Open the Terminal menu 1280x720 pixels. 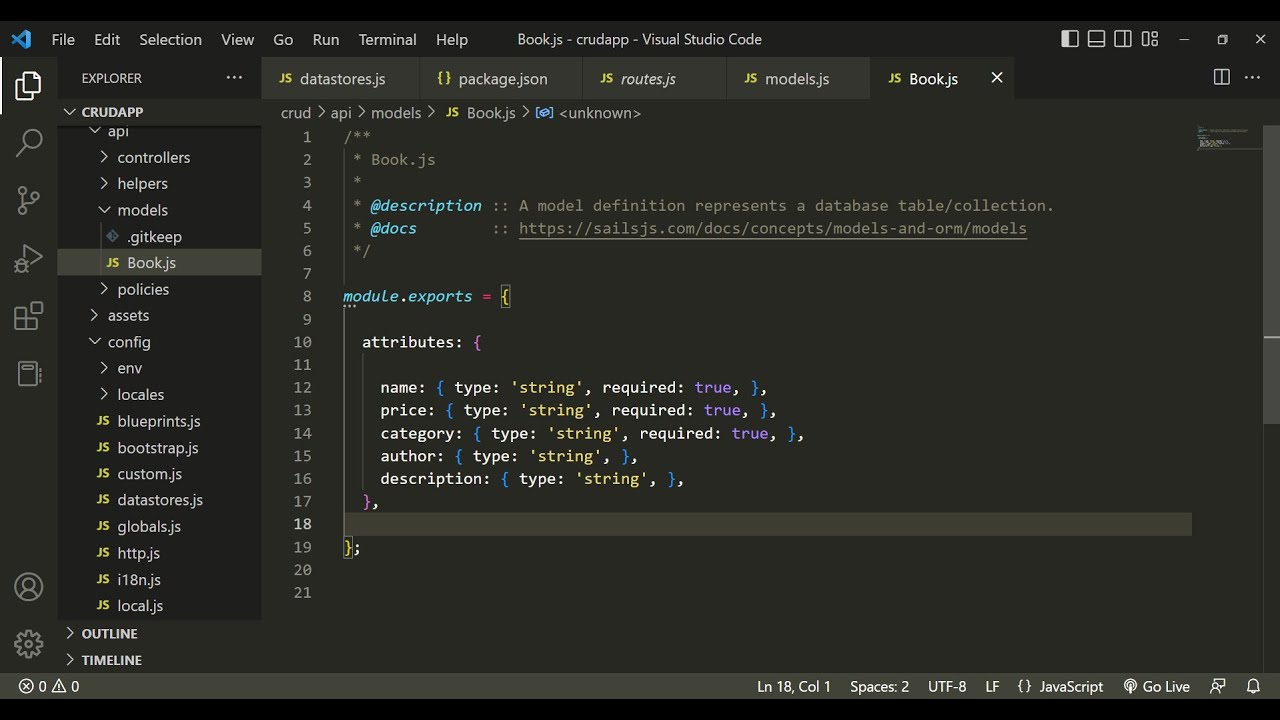click(387, 39)
